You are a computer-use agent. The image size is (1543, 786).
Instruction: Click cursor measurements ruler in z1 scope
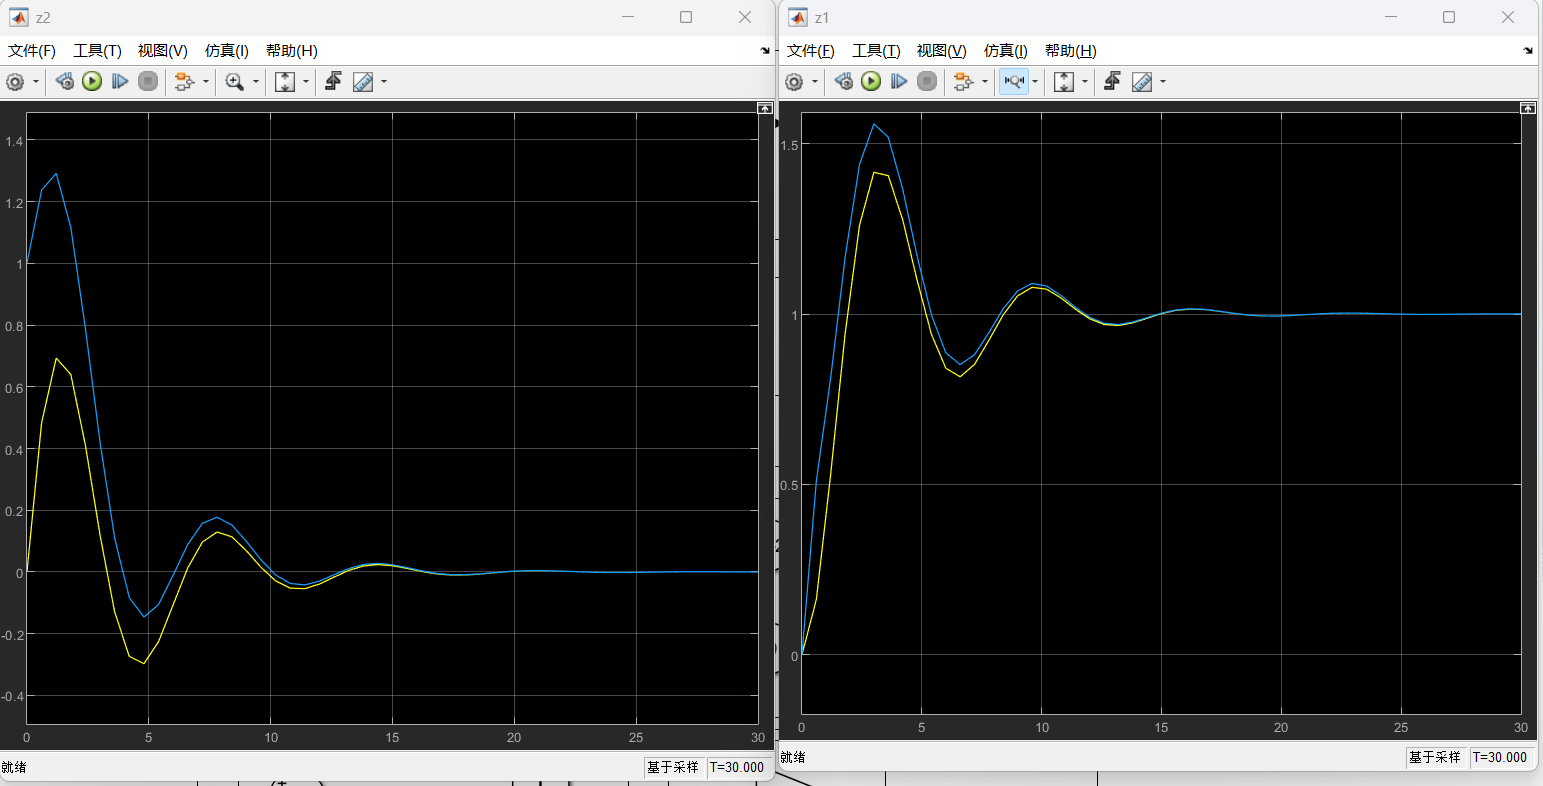[1142, 82]
